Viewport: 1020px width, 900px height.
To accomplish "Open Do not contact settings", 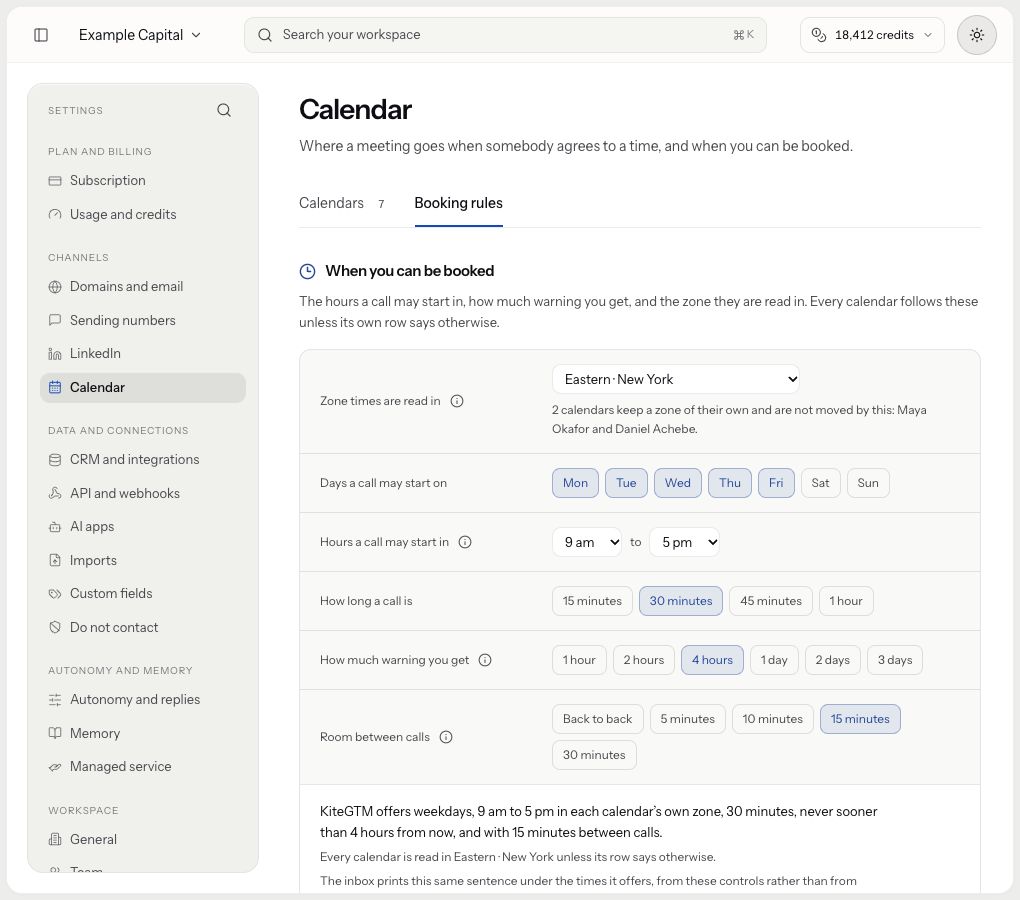I will pos(143,628).
